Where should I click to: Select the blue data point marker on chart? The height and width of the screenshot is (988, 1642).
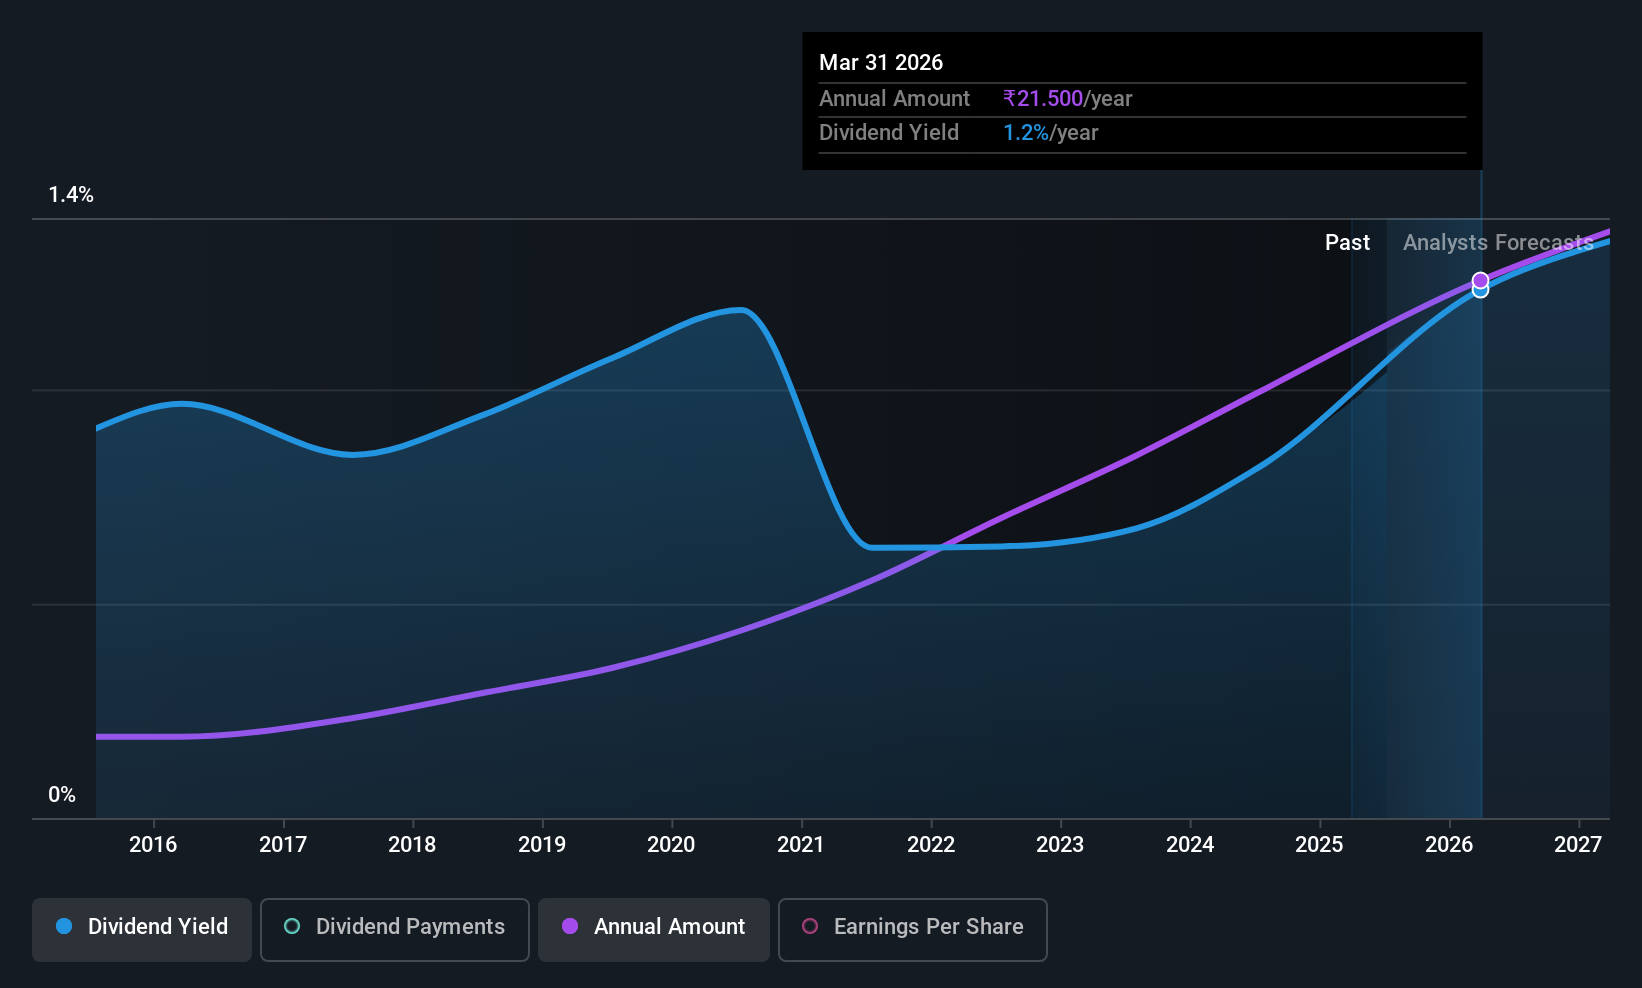(x=1480, y=291)
